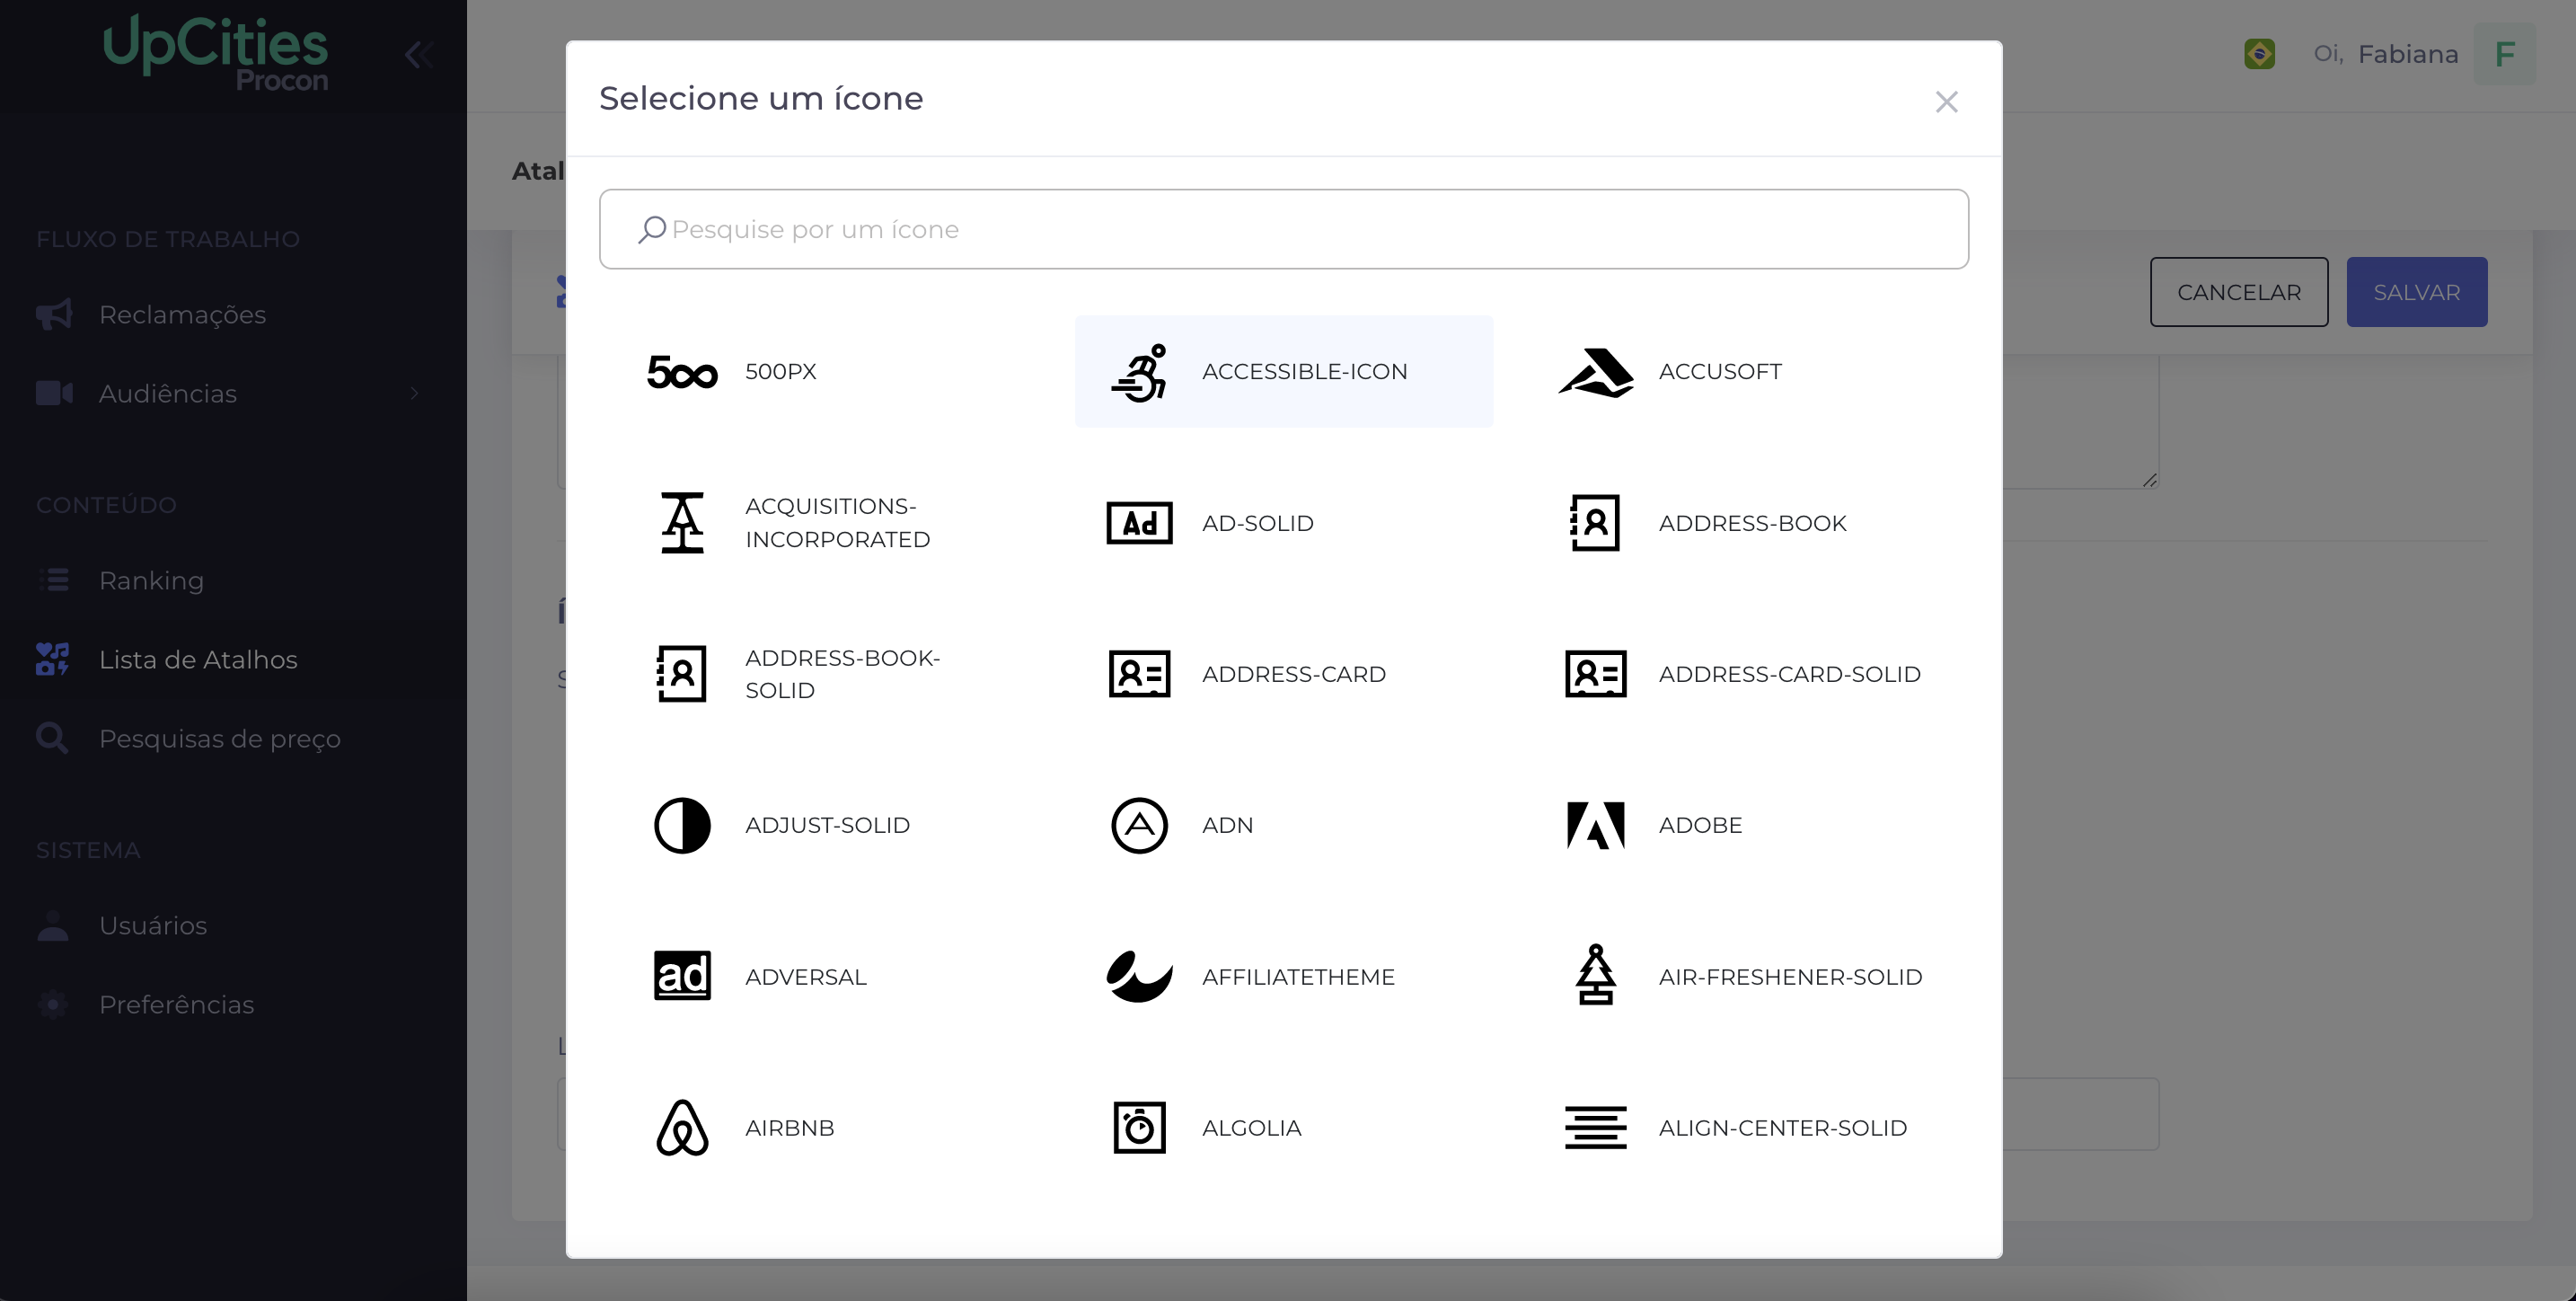The height and width of the screenshot is (1301, 2576).
Task: Click the CANCELAR button
Action: click(x=2239, y=292)
